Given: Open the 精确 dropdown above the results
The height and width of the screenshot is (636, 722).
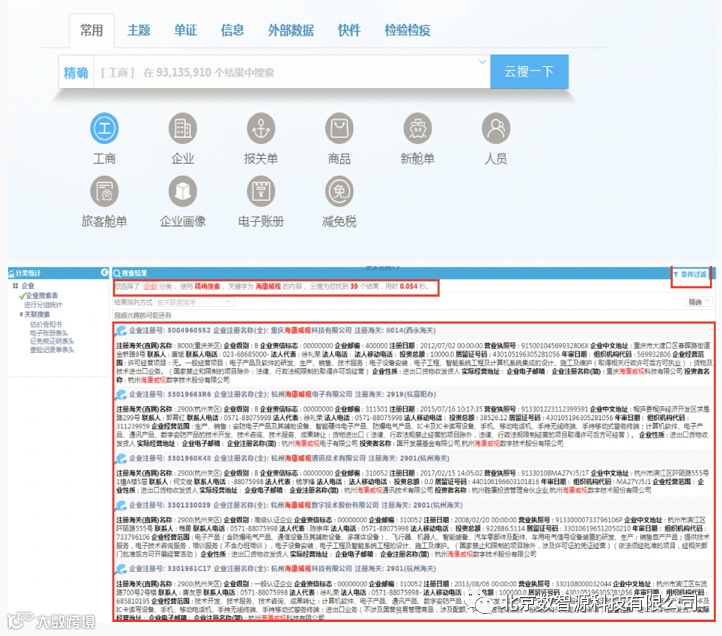Looking at the screenshot, I should (x=699, y=302).
